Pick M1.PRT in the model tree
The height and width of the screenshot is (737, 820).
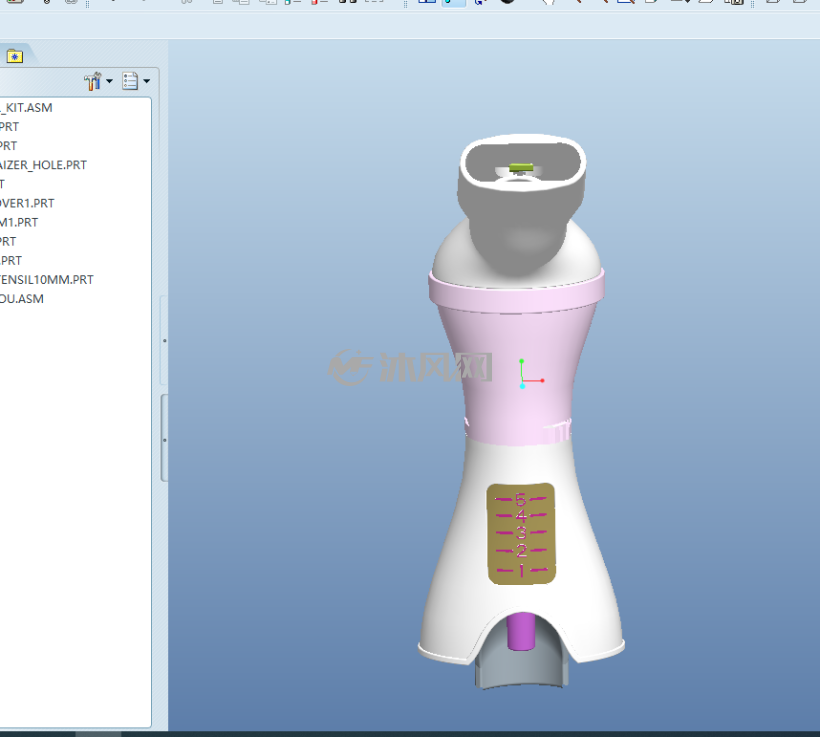click(19, 222)
